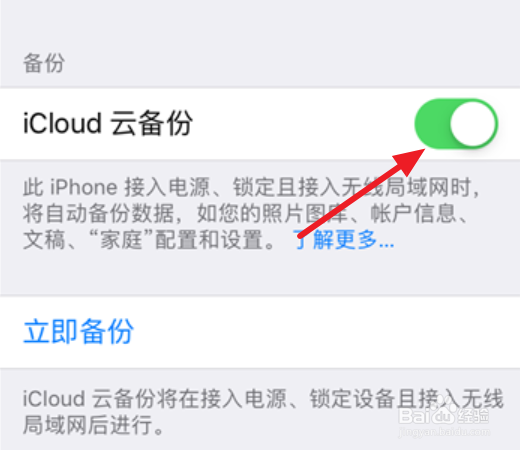Click the jingyan.baidu.com watermark text
This screenshot has width=520, height=450.
pyautogui.click(x=444, y=432)
